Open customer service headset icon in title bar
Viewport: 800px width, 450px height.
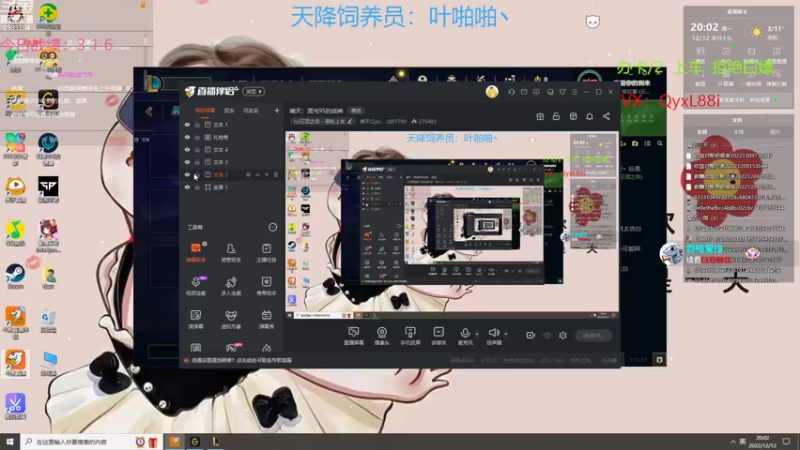tap(511, 92)
